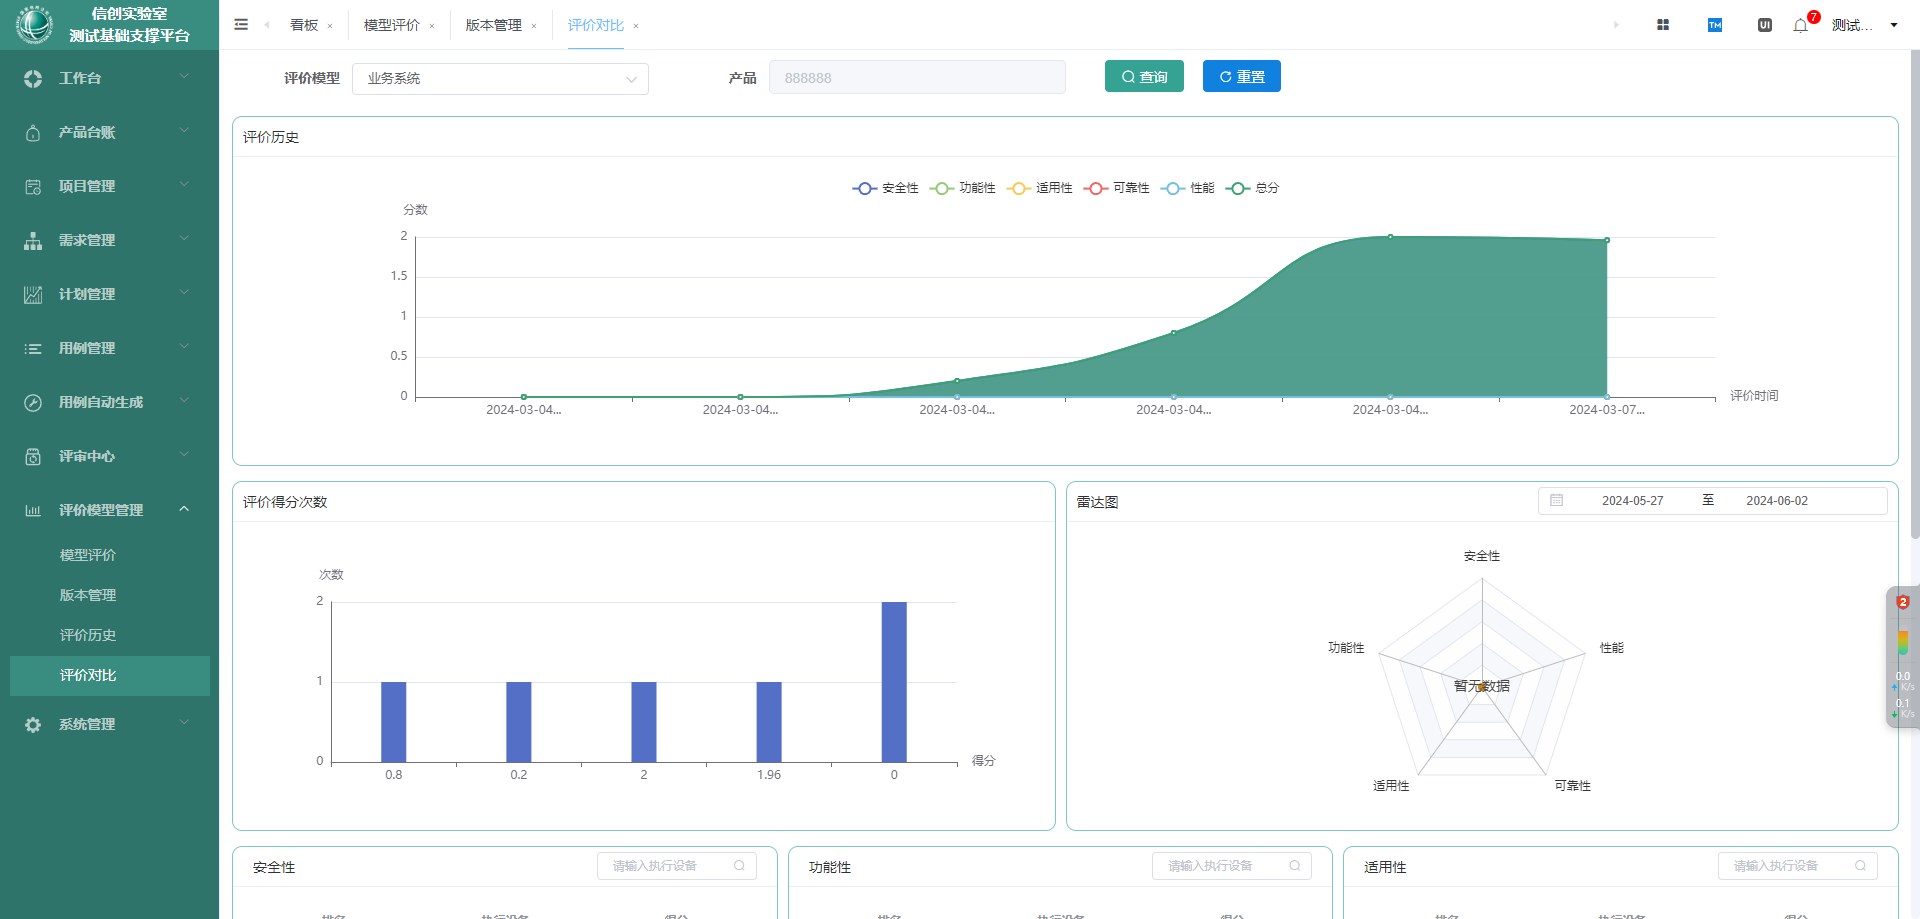1920x919 pixels.
Task: Toggle the 安全性 legend series
Action: click(886, 188)
